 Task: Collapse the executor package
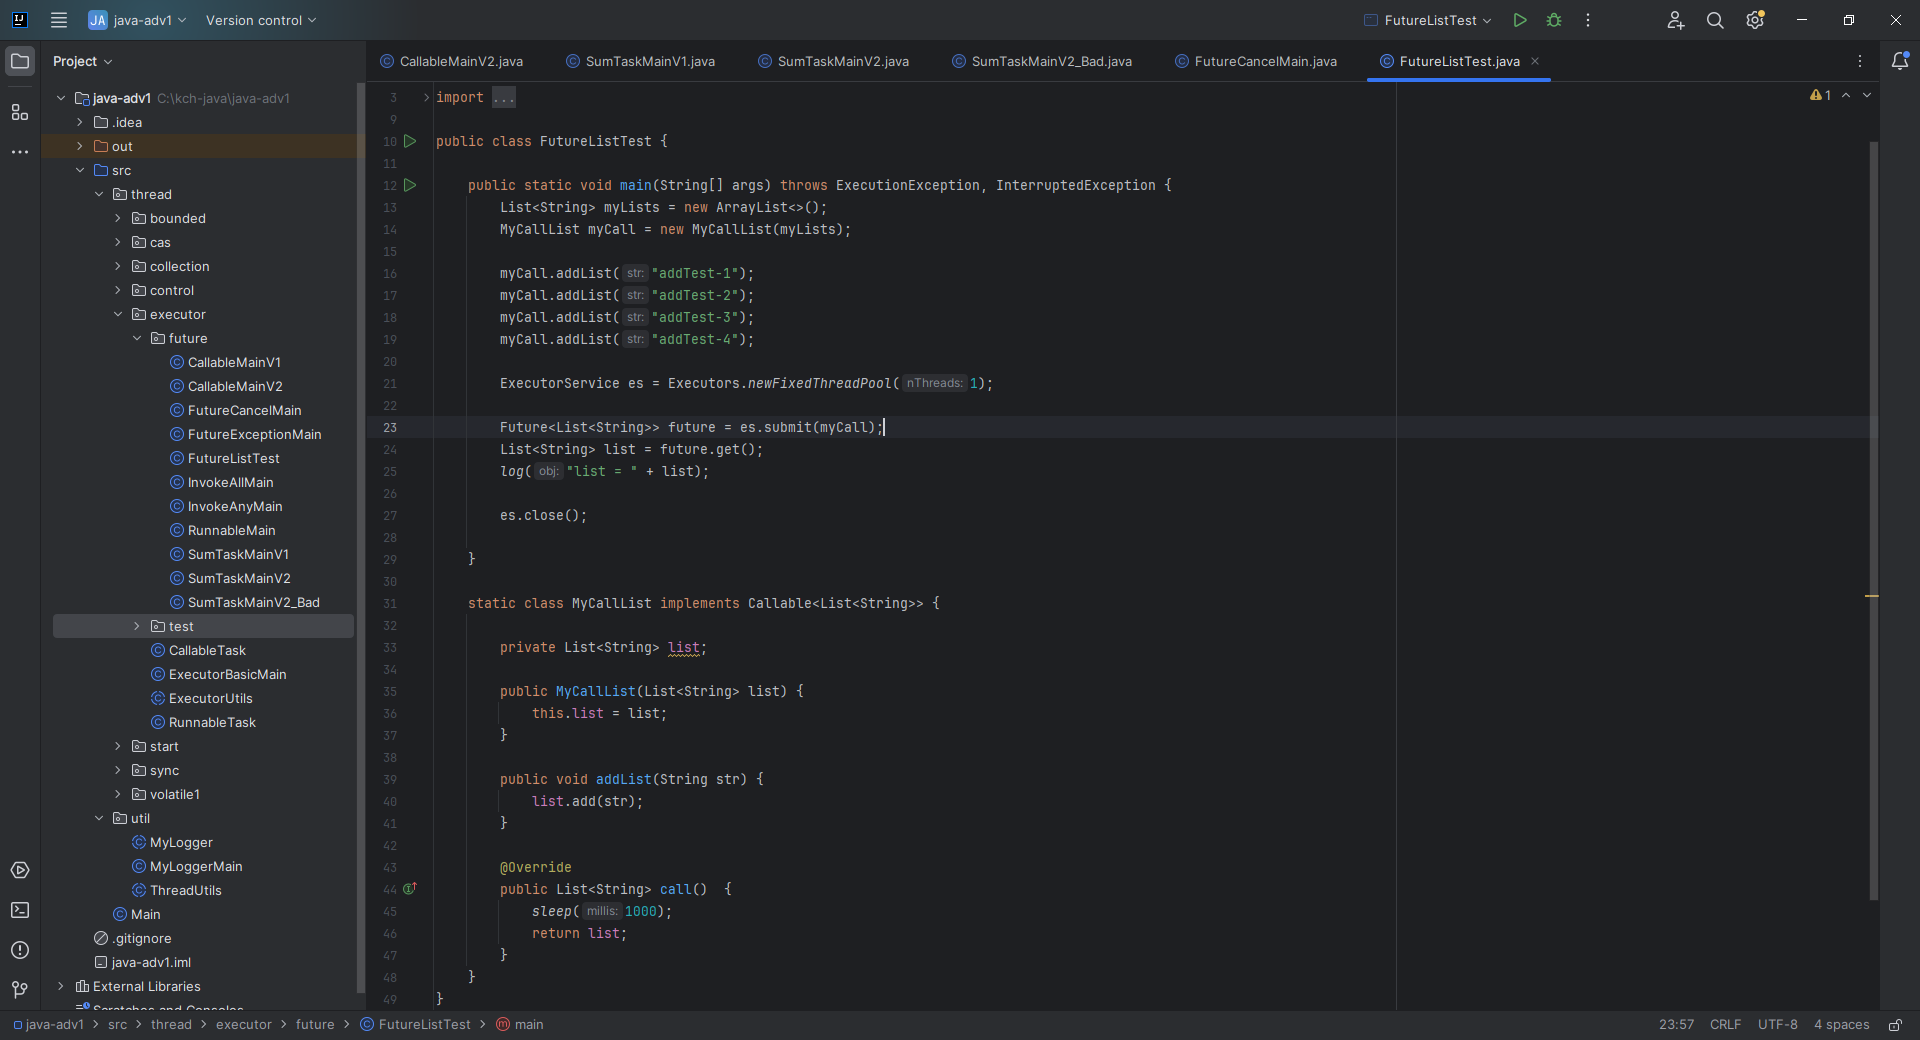pyautogui.click(x=118, y=314)
